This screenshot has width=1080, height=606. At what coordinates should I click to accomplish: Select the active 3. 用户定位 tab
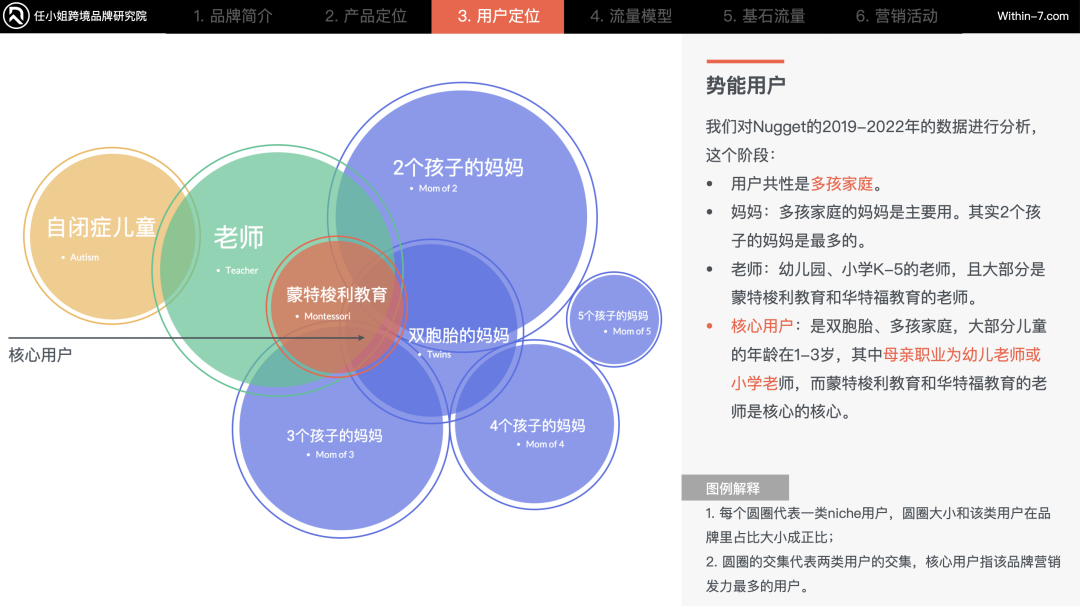[x=498, y=16]
